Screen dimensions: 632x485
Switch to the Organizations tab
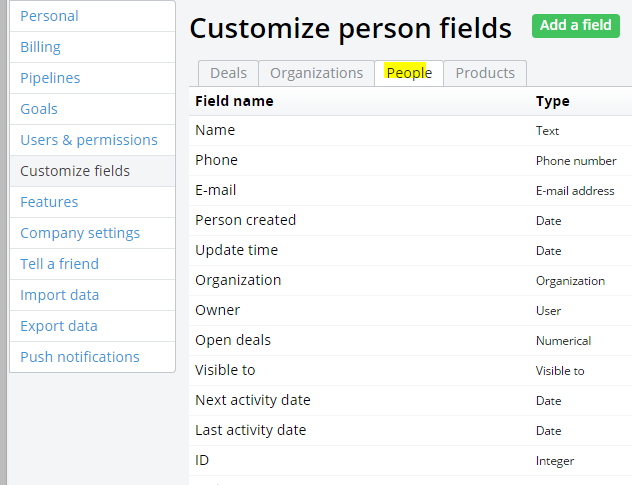316,73
